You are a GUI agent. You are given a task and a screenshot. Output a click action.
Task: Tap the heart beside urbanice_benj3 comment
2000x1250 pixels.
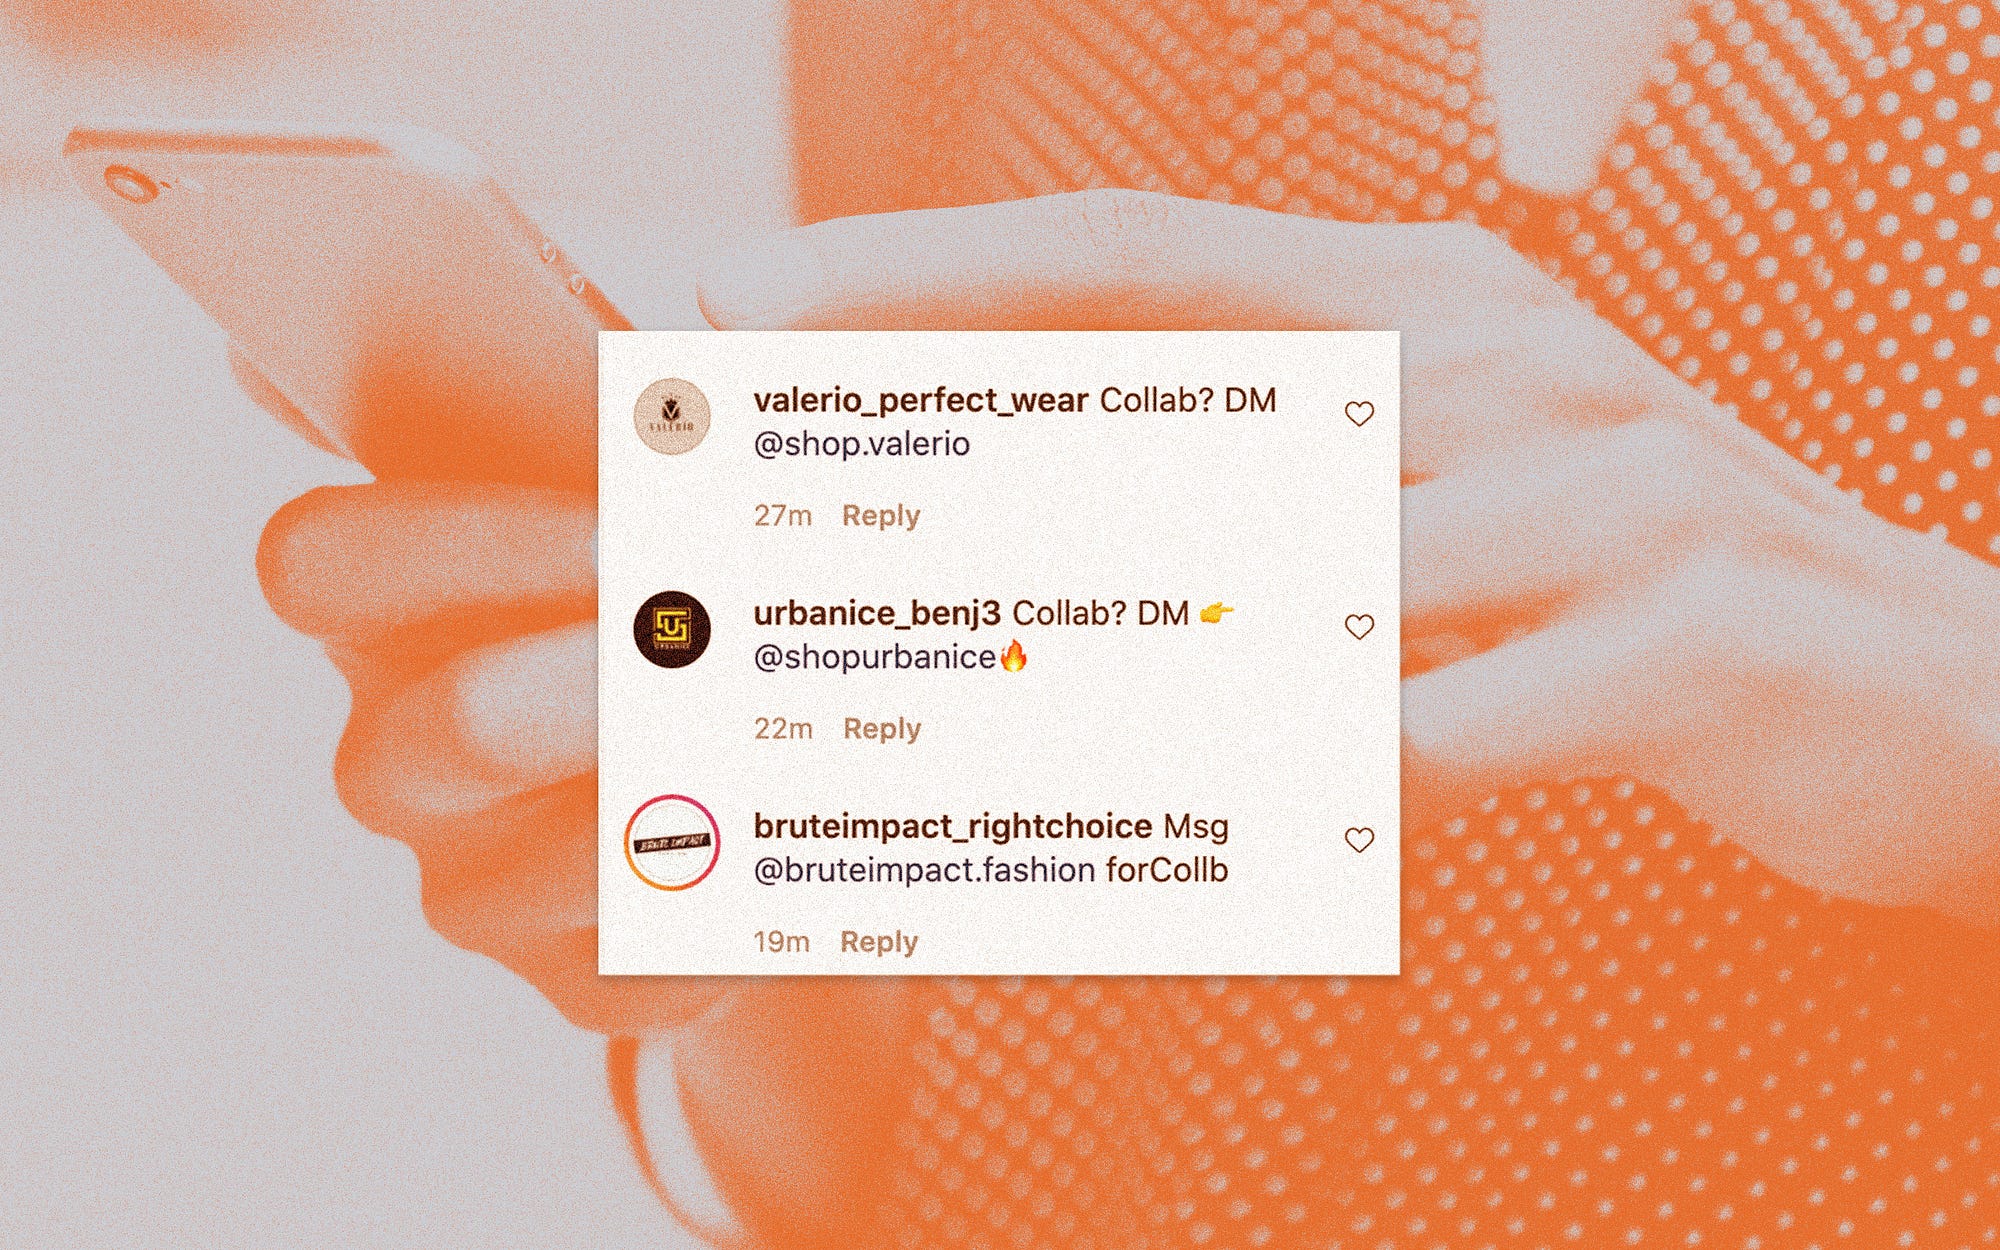pos(1359,626)
